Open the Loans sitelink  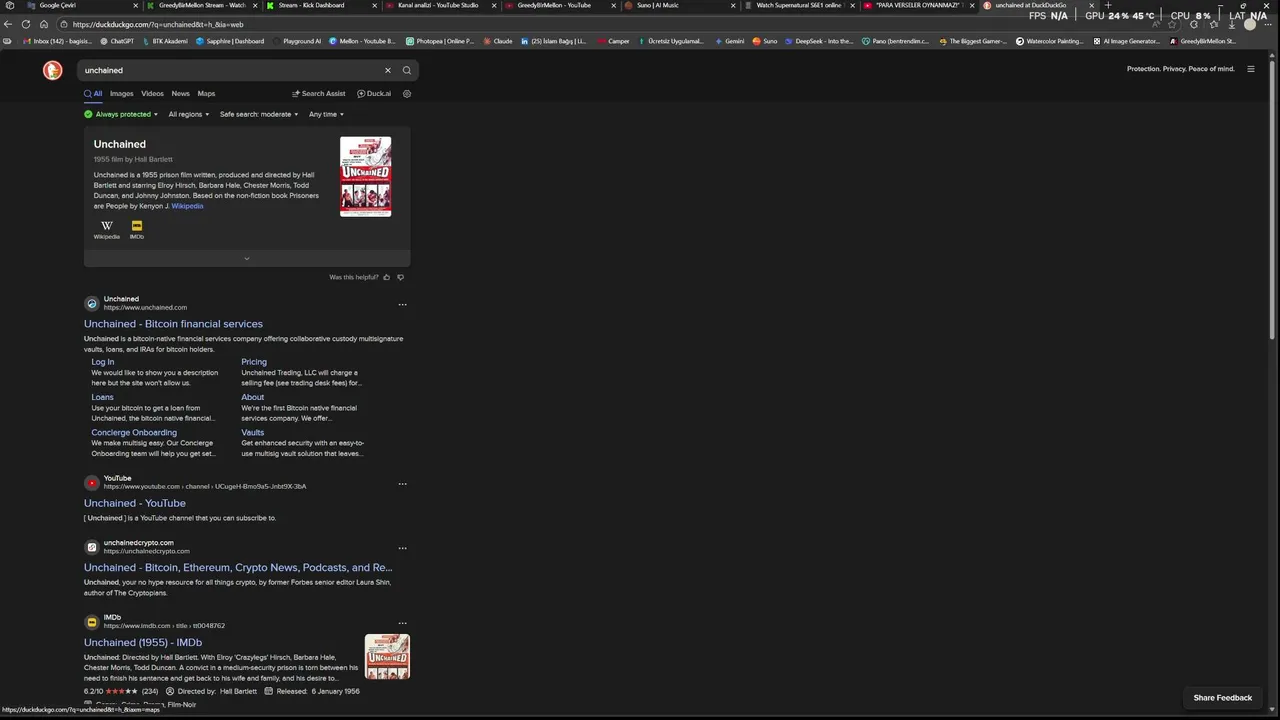(102, 397)
